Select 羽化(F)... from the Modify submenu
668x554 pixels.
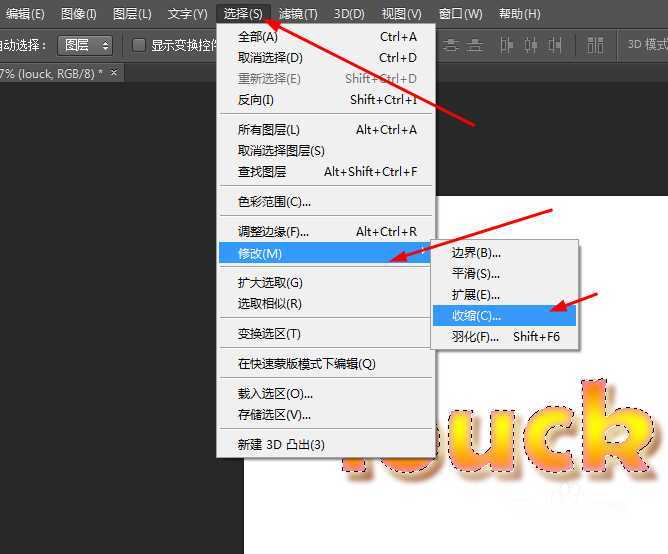coord(475,337)
